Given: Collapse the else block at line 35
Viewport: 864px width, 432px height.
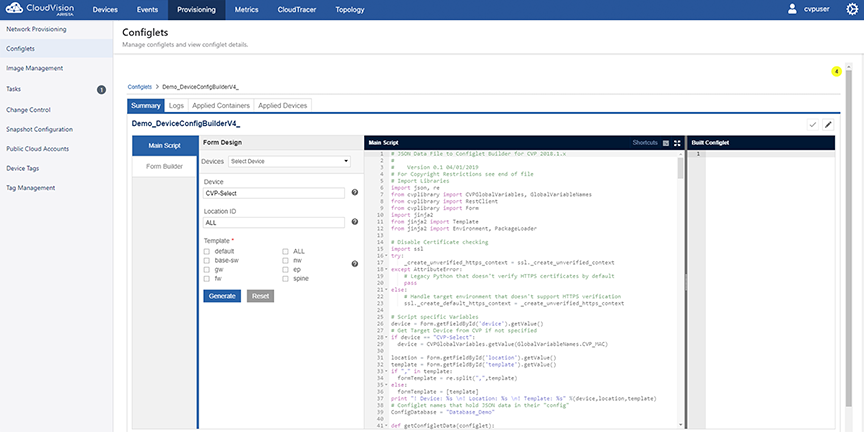Looking at the screenshot, I should (386, 385).
